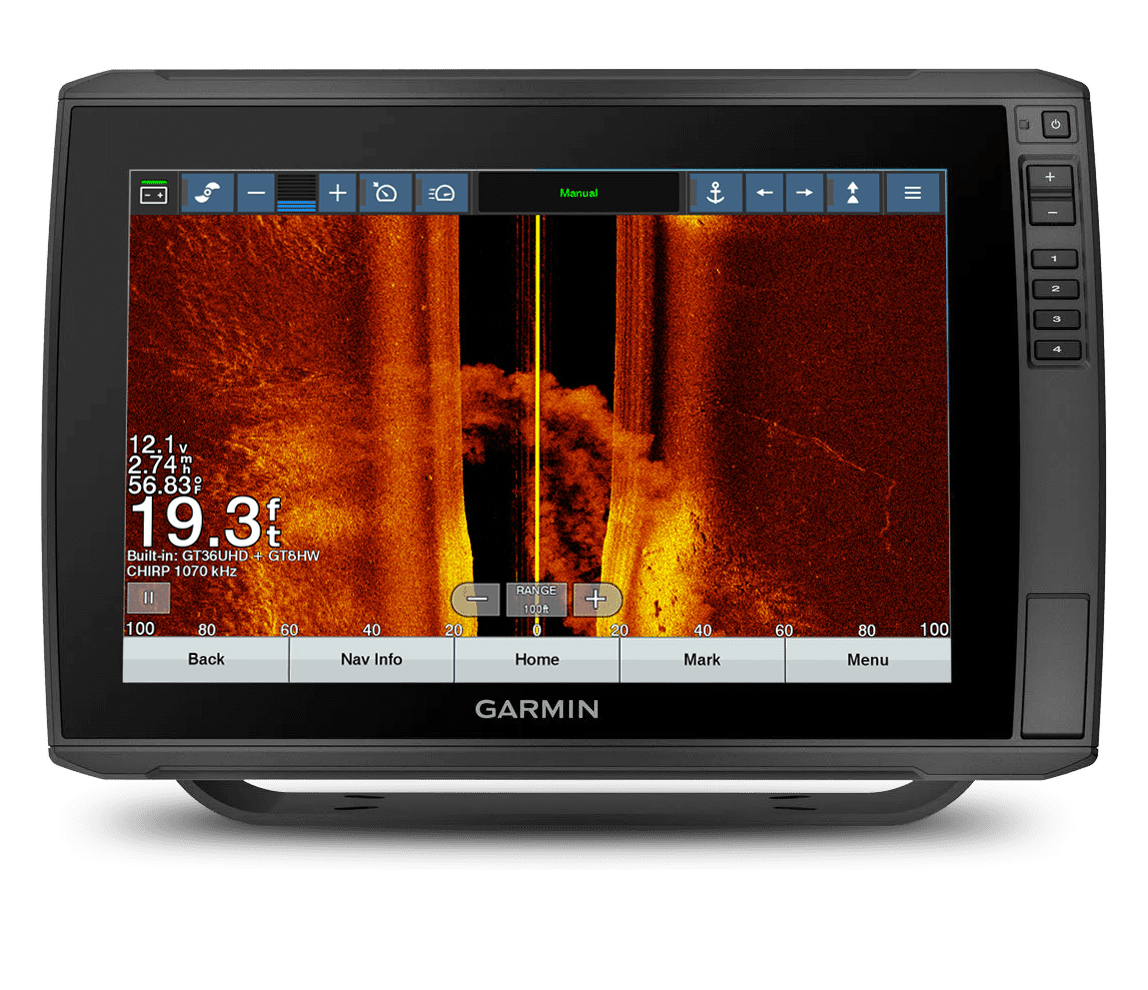
Task: Open the color palette swirl icon
Action: 208,192
